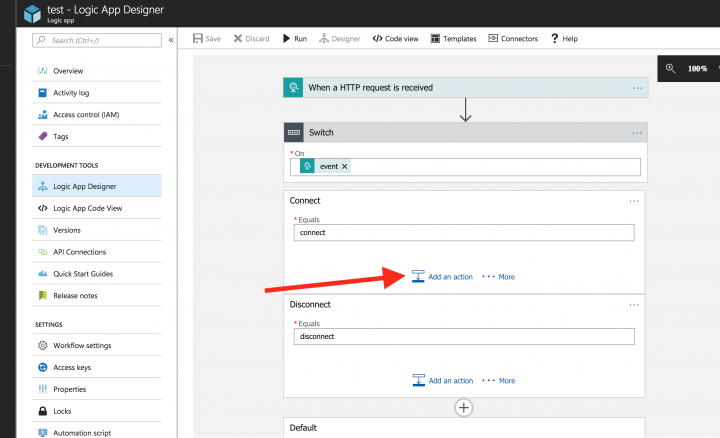Add an action in Connect case
This screenshot has height=438, width=720.
click(442, 276)
